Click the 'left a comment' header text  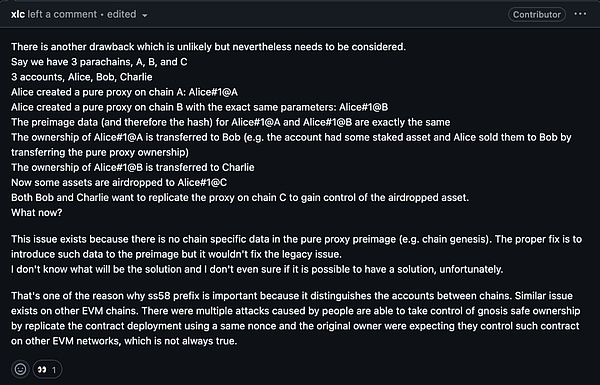[62, 15]
